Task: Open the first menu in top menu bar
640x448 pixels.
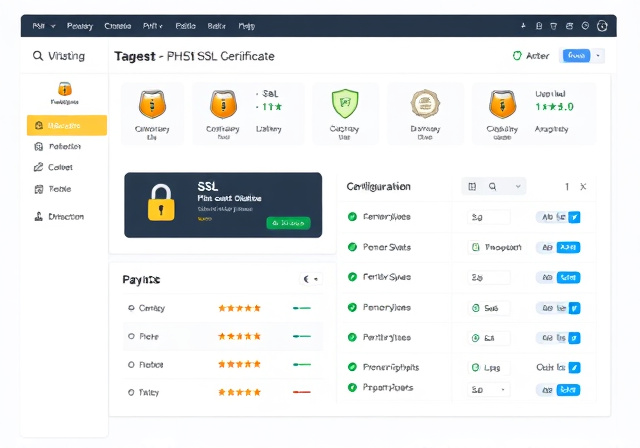Action: coord(39,26)
